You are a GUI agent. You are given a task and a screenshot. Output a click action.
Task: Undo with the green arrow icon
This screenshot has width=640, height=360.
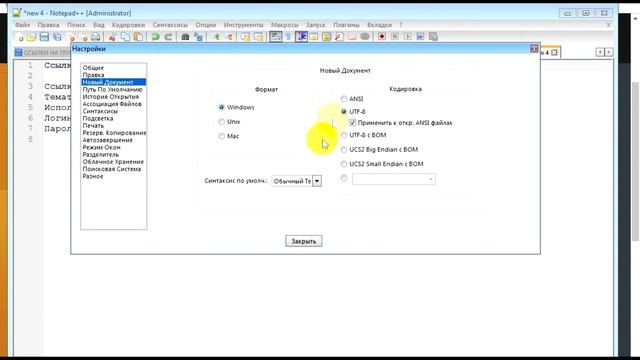tap(155, 37)
